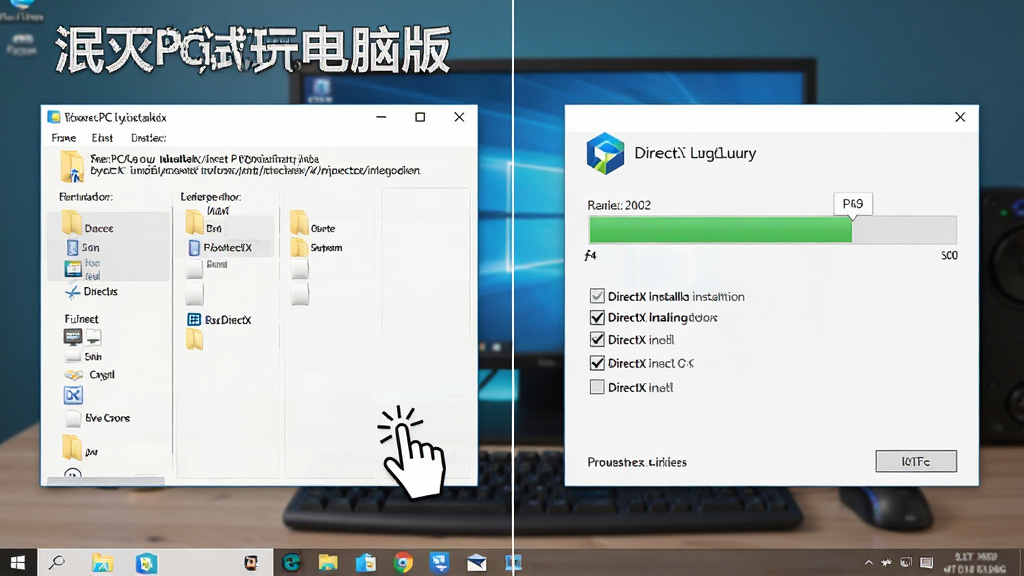The width and height of the screenshot is (1024, 576).
Task: Uncheck the DirectX inecl C:\ checkbox
Action: (x=597, y=363)
